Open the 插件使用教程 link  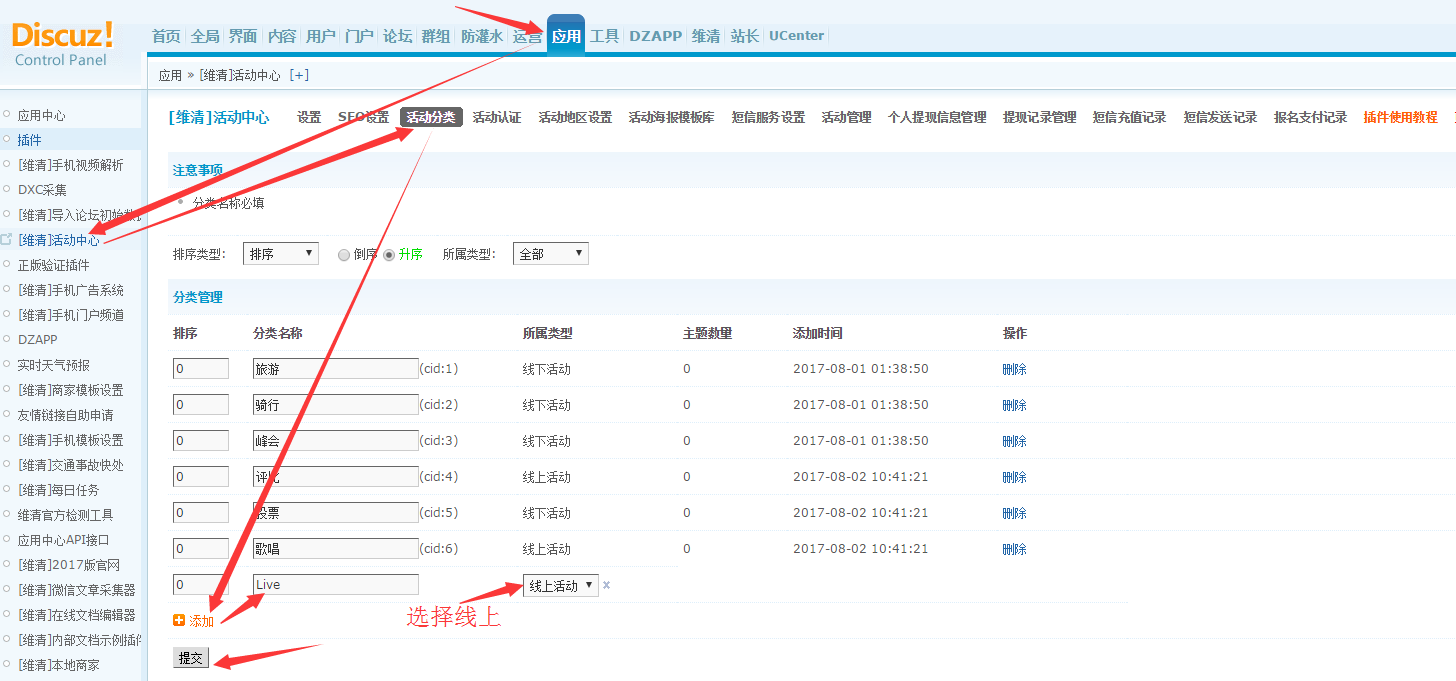point(1400,117)
